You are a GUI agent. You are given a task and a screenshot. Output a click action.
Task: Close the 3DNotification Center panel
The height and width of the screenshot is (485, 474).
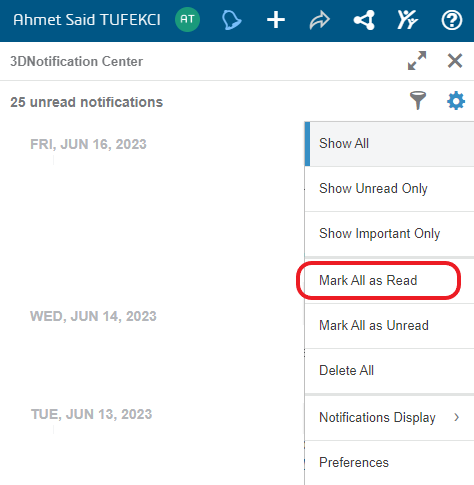455,61
